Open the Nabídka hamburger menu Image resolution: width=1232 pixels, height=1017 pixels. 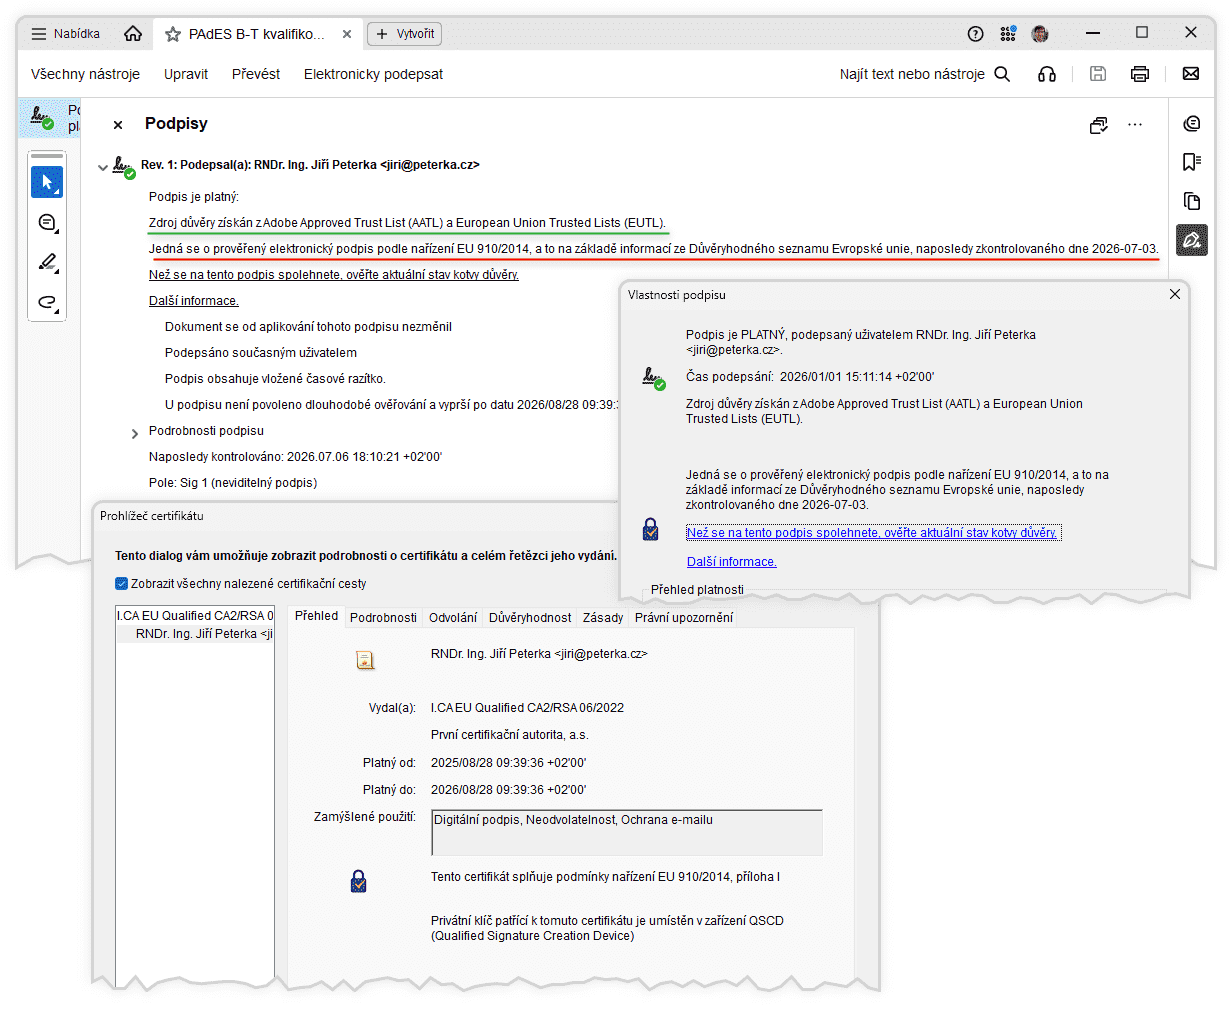tap(65, 34)
